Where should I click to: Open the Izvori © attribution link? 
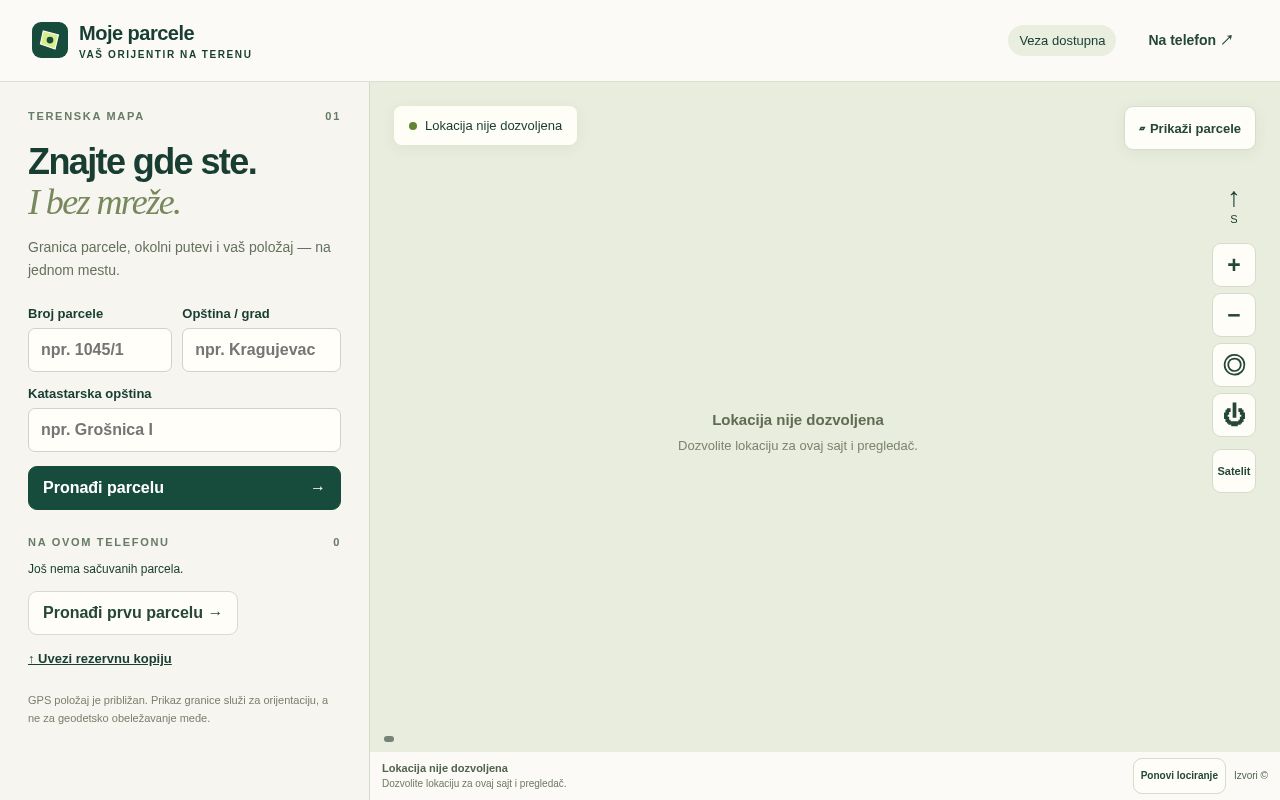[x=1251, y=776]
